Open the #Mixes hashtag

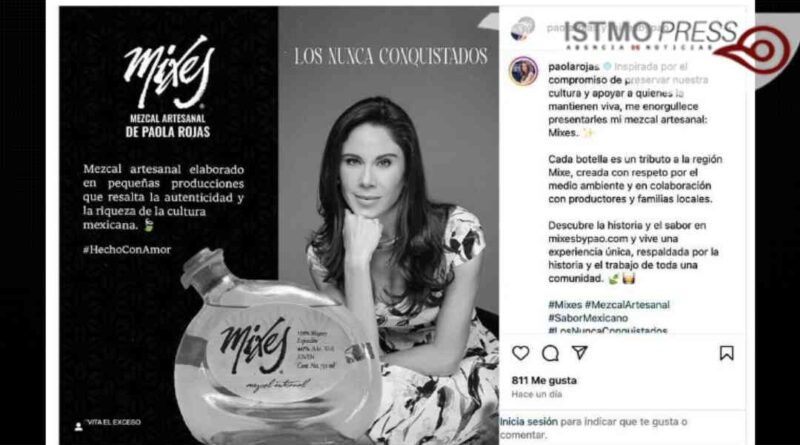pos(565,305)
